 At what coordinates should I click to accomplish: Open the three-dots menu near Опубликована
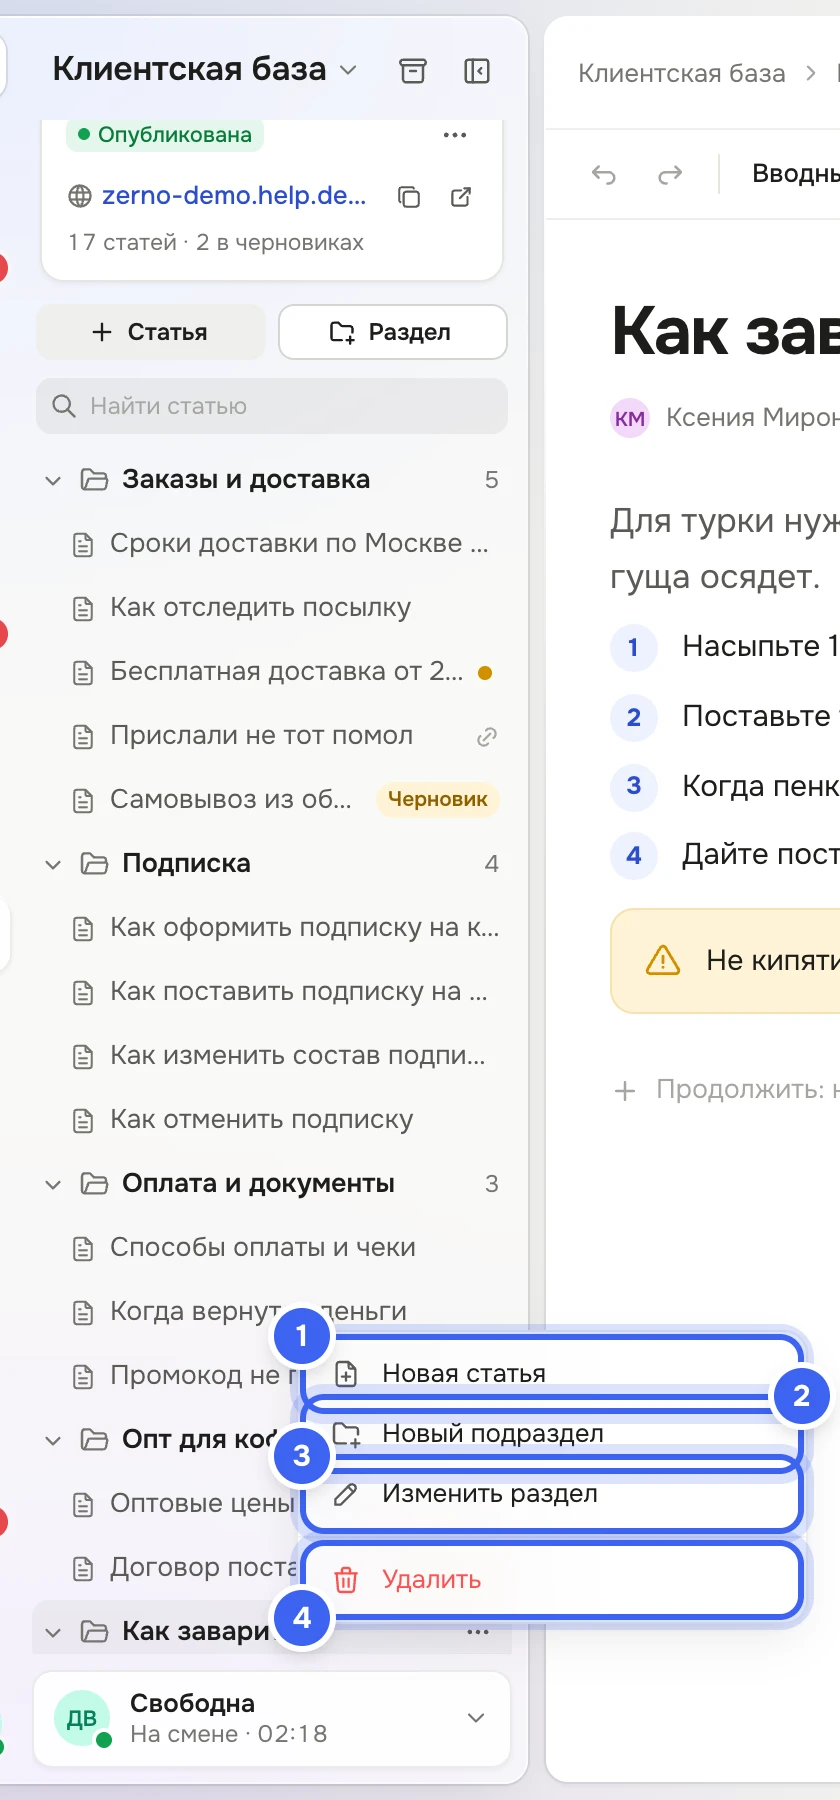coord(455,135)
